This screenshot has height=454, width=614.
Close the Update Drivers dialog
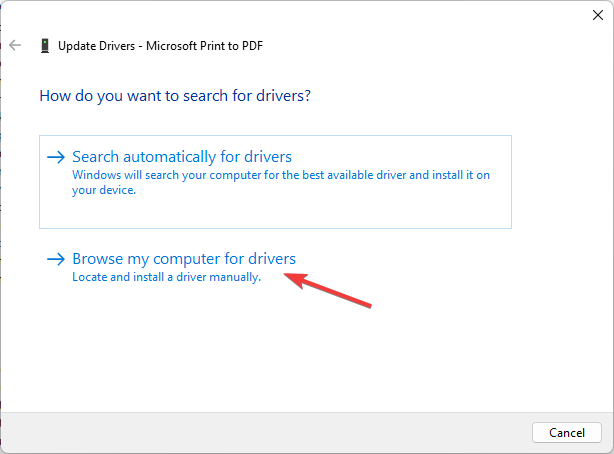point(598,15)
